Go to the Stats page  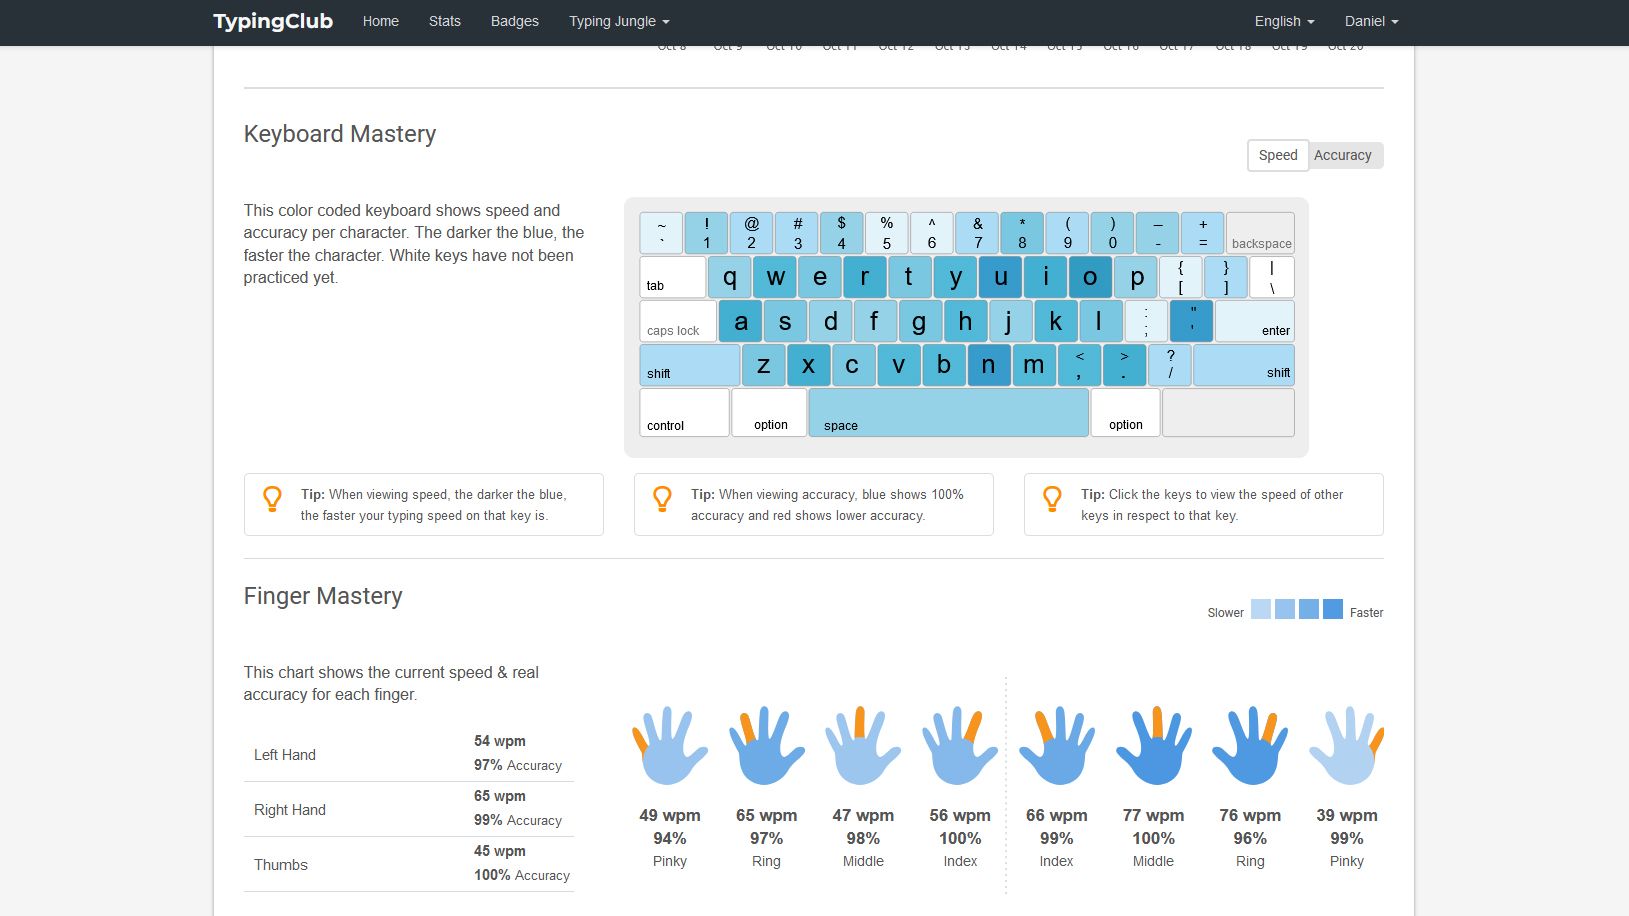click(444, 21)
